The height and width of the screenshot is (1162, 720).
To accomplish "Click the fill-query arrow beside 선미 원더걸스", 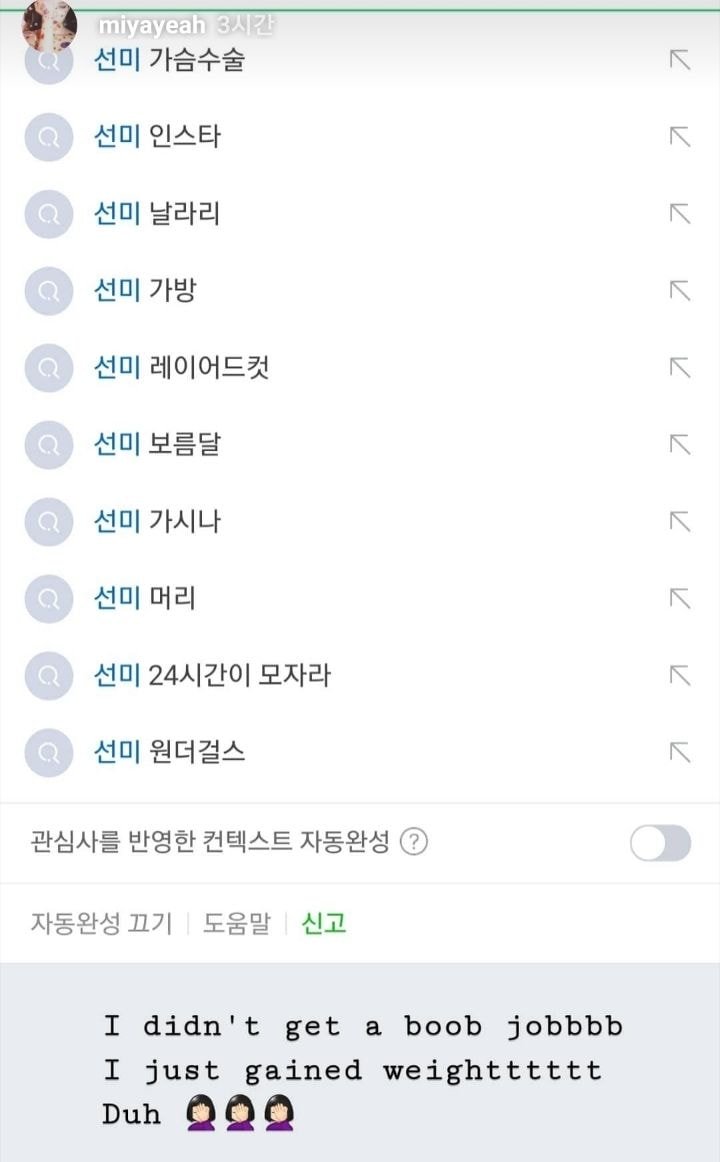I will point(680,752).
